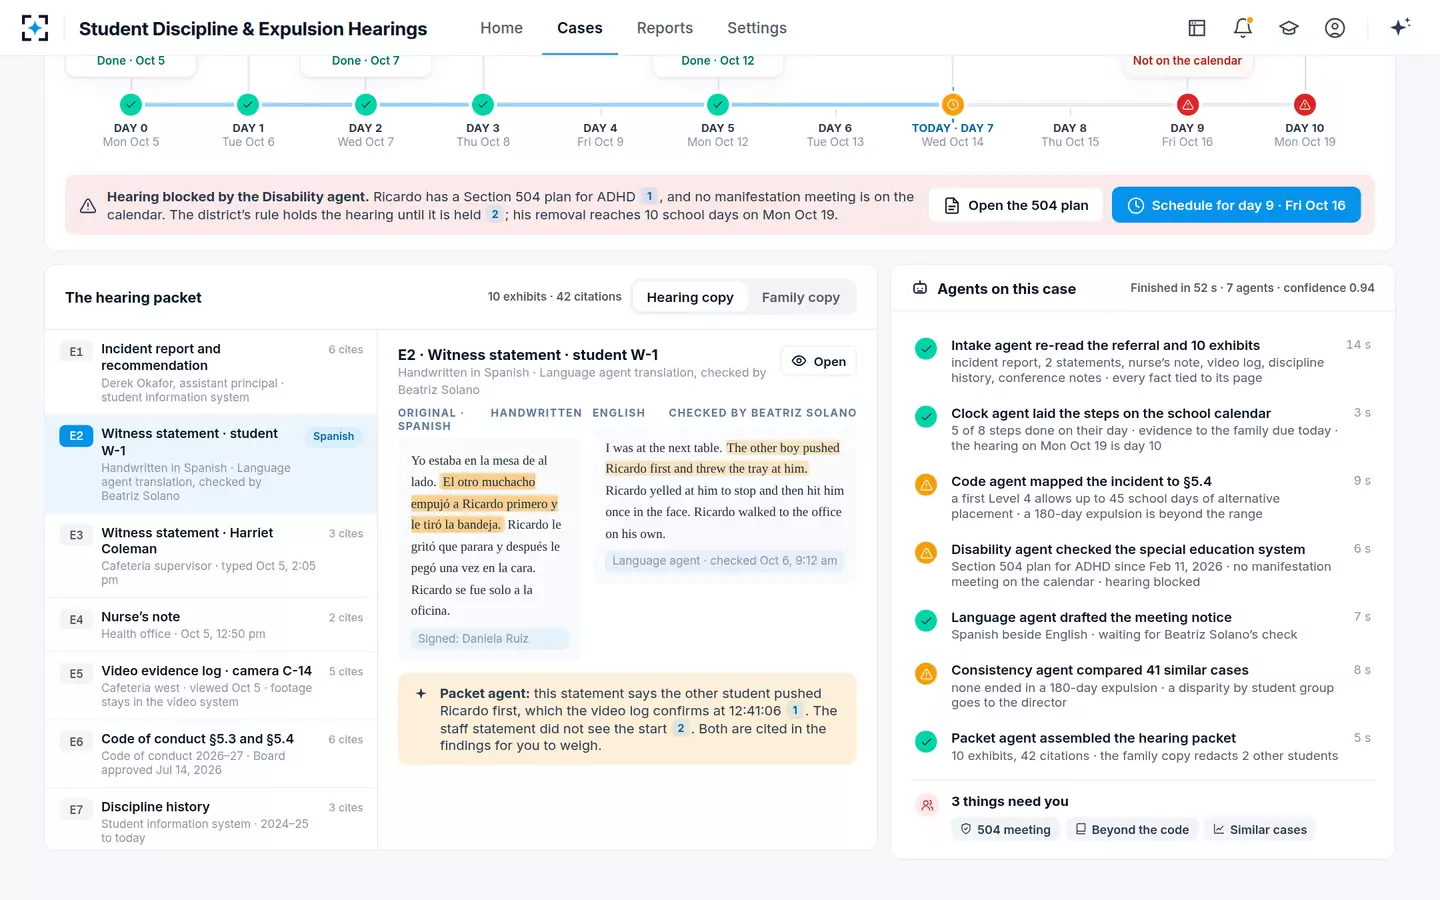Viewport: 1440px width, 900px height.
Task: Schedule the meeting for day 9 Fri Oct 16
Action: pyautogui.click(x=1236, y=205)
